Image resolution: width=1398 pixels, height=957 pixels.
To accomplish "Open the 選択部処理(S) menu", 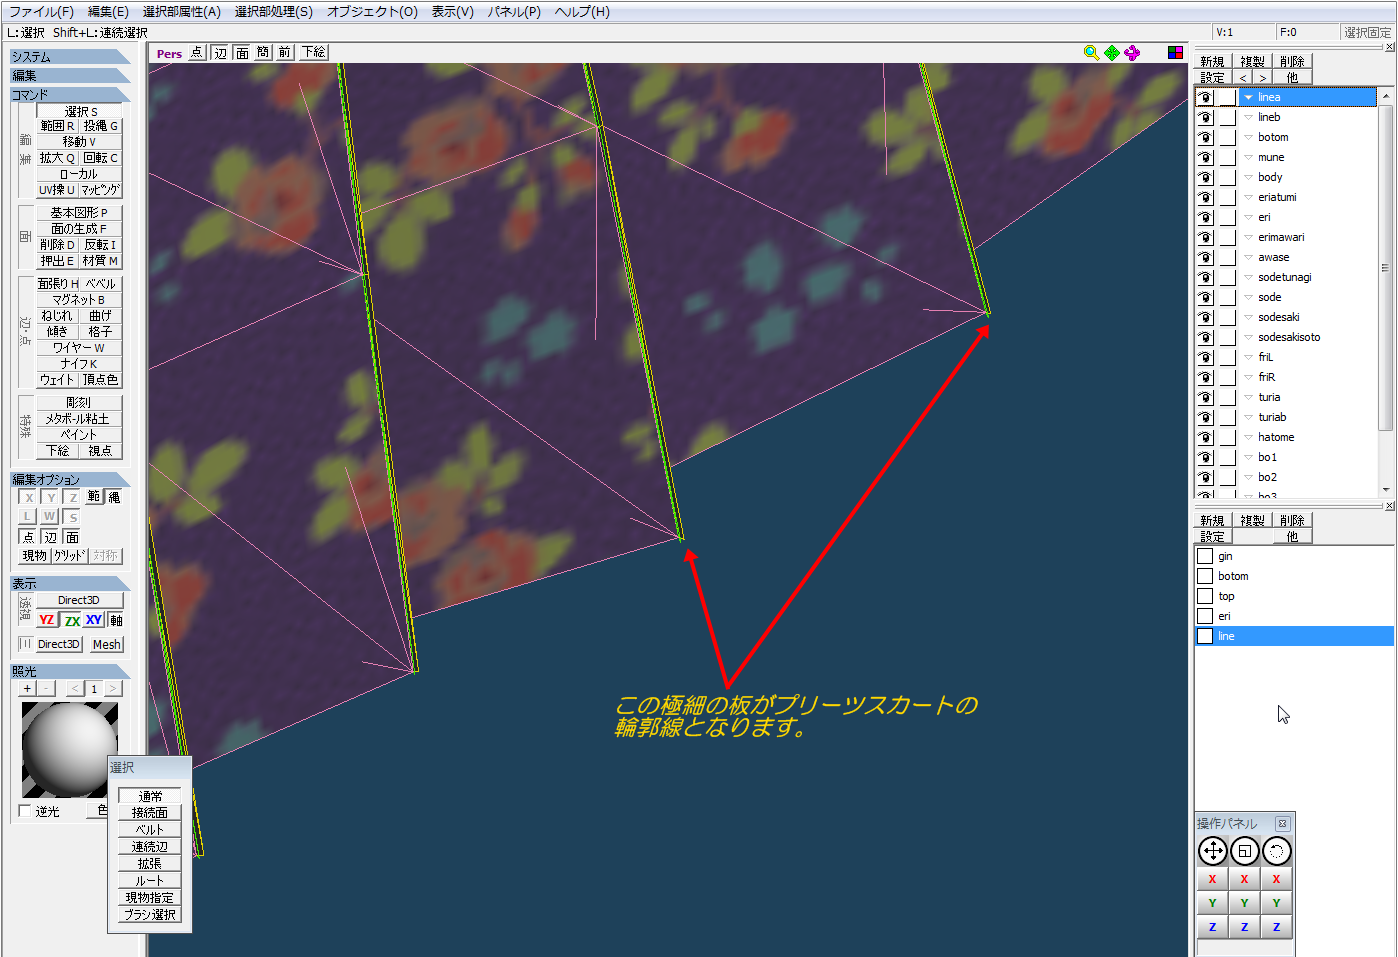I will (273, 12).
